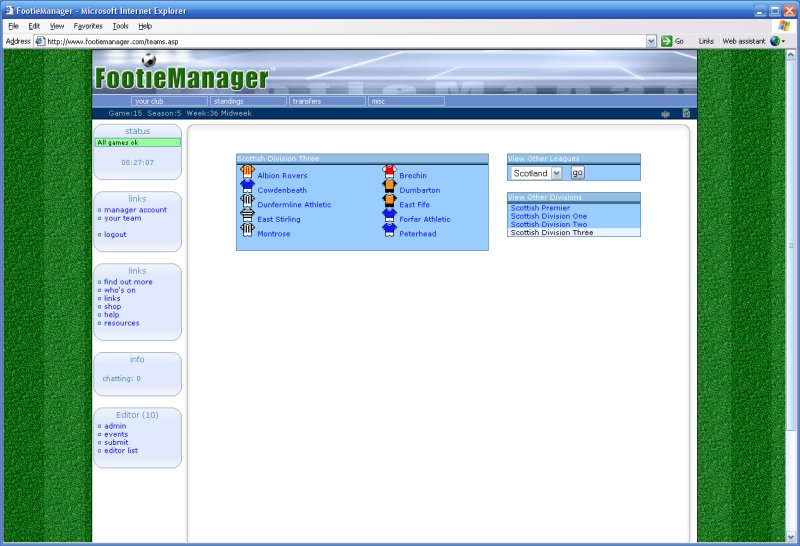Image resolution: width=800 pixels, height=546 pixels.
Task: Click the green Go arrow icon
Action: [666, 41]
